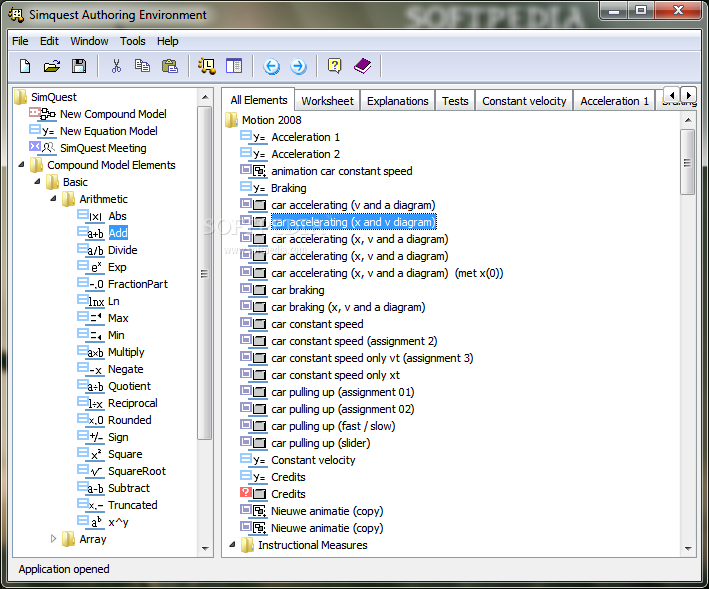This screenshot has height=589, width=709.
Task: Open the File menu
Action: [20, 41]
